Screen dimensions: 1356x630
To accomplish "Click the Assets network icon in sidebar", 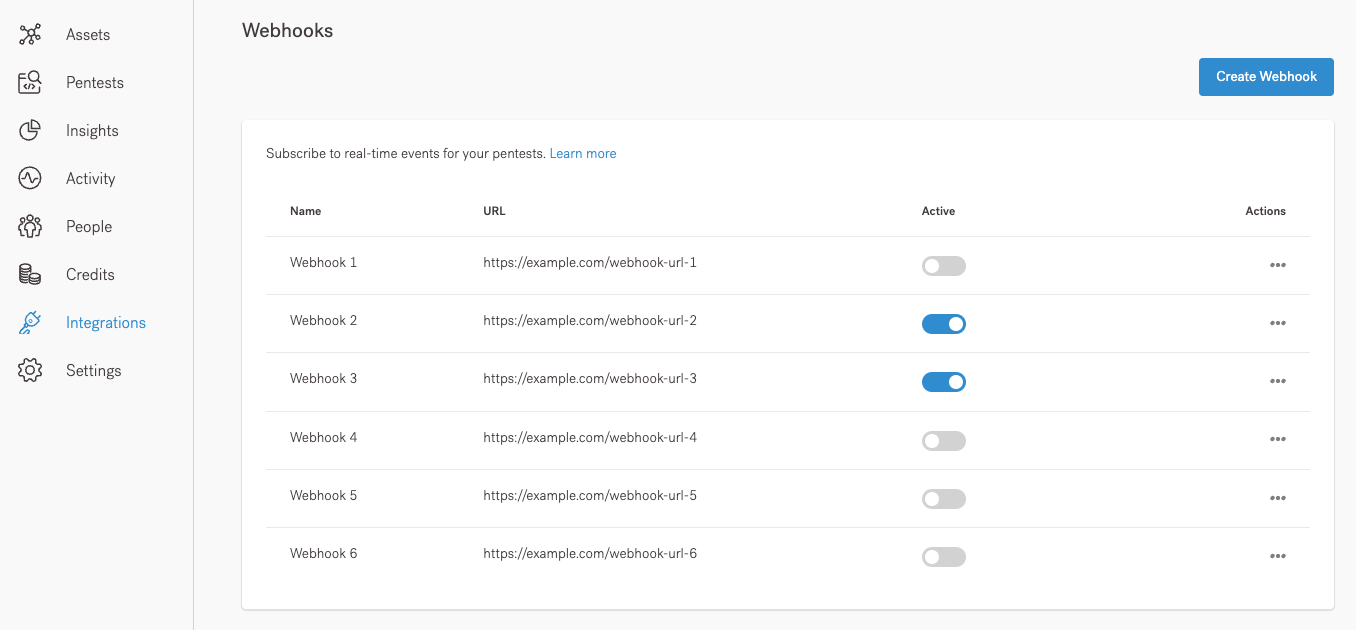I will click(30, 35).
